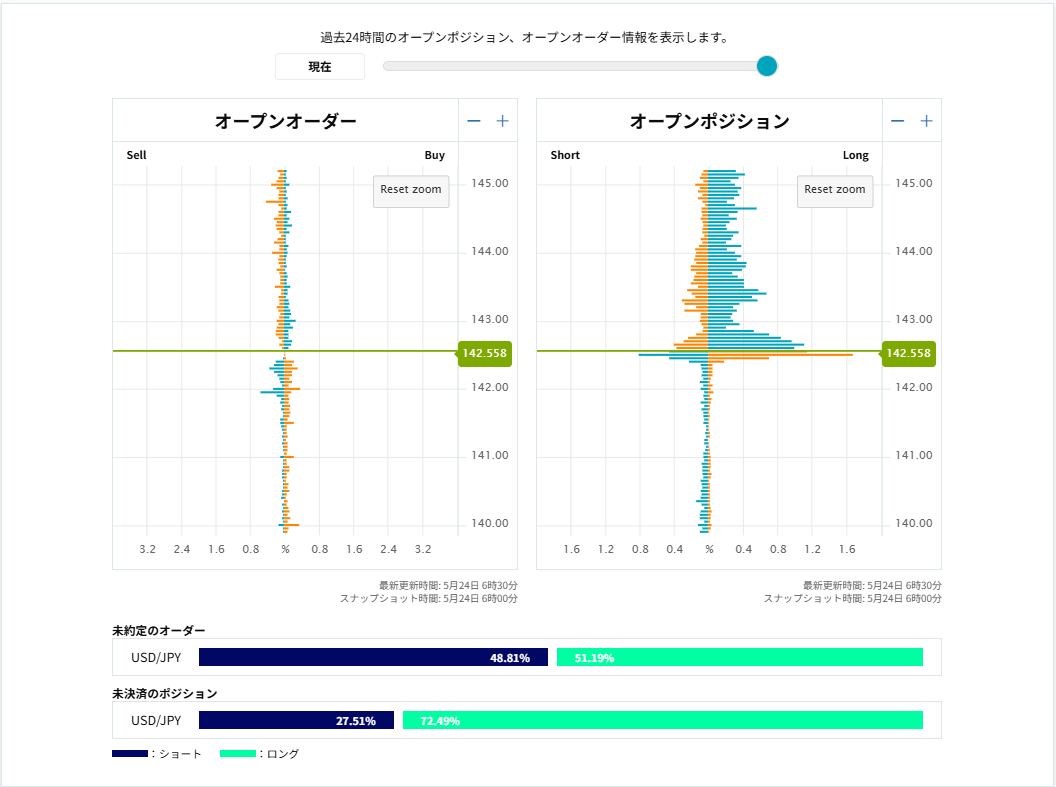The width and height of the screenshot is (1056, 787).
Task: Click the オープンポジション panel title
Action: [x=709, y=121]
